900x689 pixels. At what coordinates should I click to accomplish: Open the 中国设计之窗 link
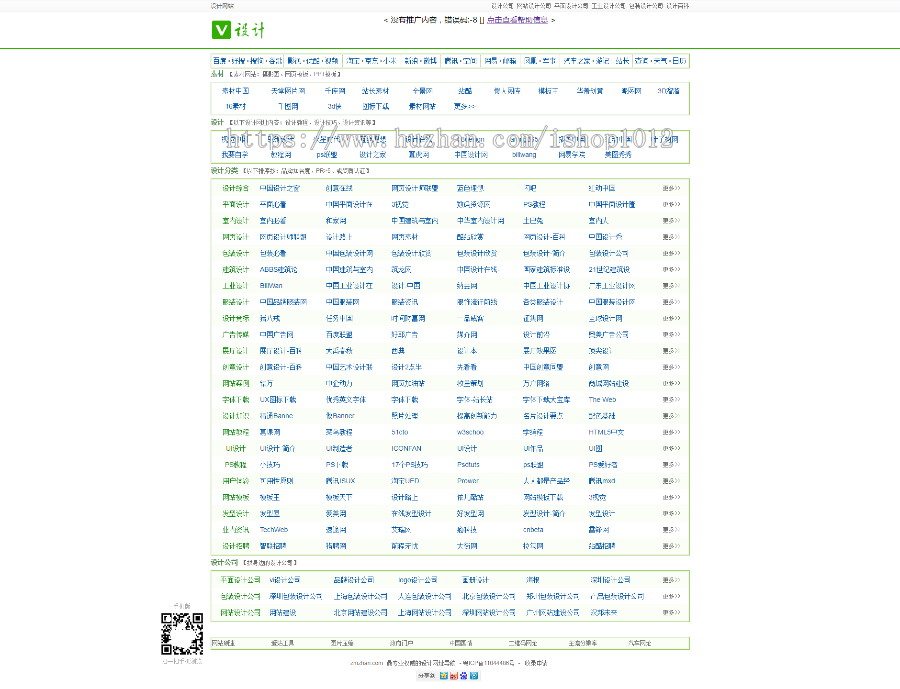click(x=280, y=188)
